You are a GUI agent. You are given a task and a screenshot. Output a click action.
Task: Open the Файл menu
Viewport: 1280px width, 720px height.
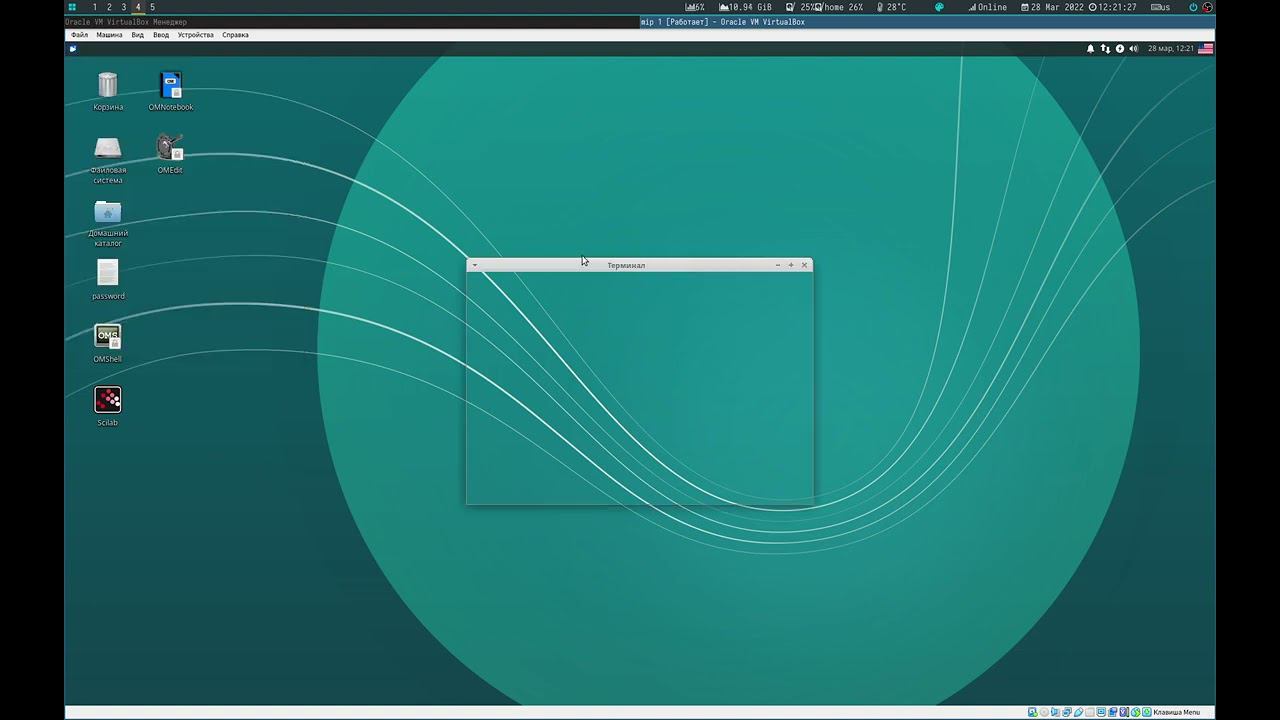79,35
